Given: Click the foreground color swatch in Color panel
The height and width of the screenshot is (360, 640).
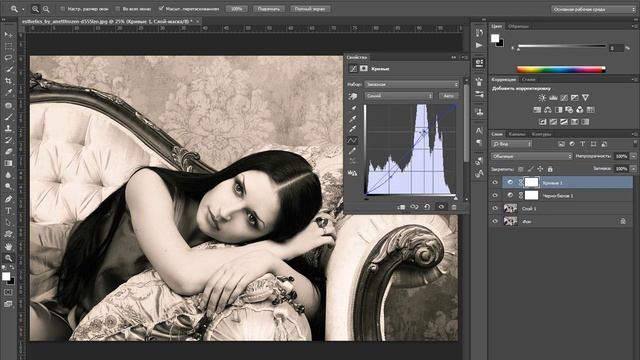Looking at the screenshot, I should (x=495, y=38).
